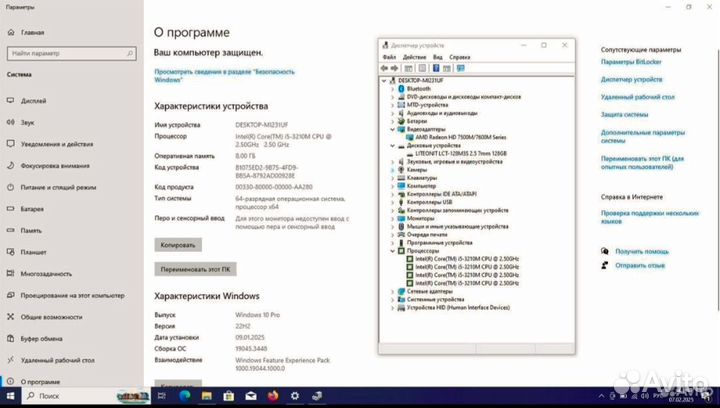Open Общие возможности settings

(51, 317)
